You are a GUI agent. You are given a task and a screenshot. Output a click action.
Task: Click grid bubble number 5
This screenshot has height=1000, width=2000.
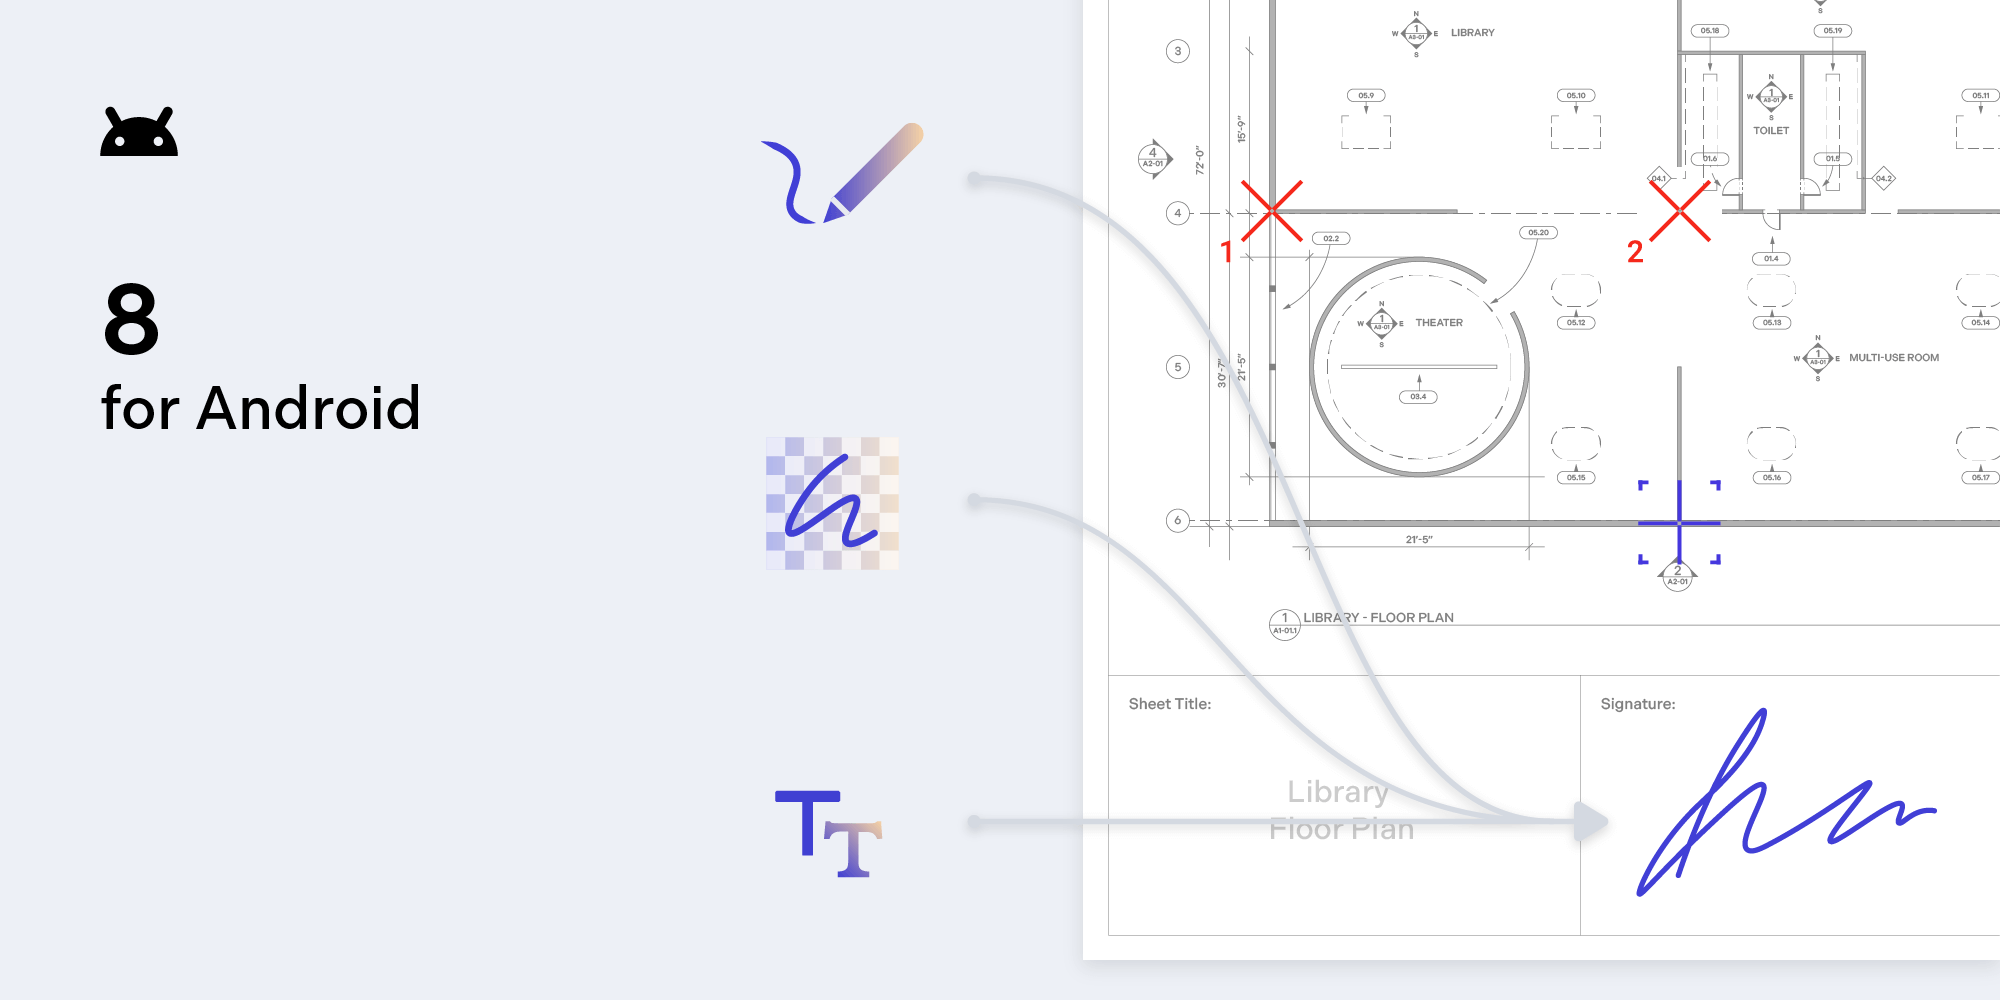(1178, 367)
